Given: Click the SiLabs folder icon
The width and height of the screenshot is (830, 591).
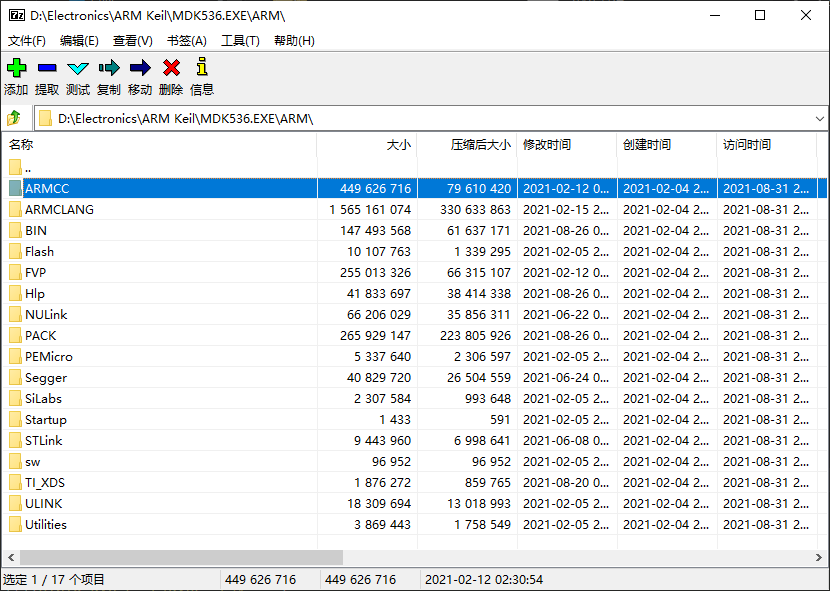Looking at the screenshot, I should [15, 399].
